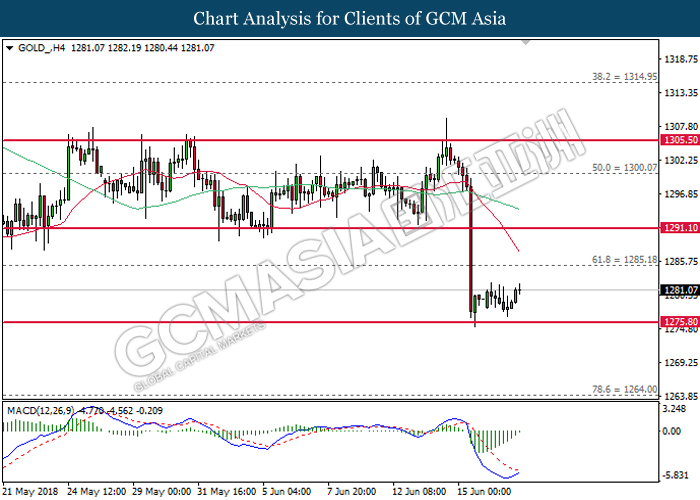Click the 38.2 = 1314.95 Fibonacci label
This screenshot has width=700, height=500.
coord(625,77)
